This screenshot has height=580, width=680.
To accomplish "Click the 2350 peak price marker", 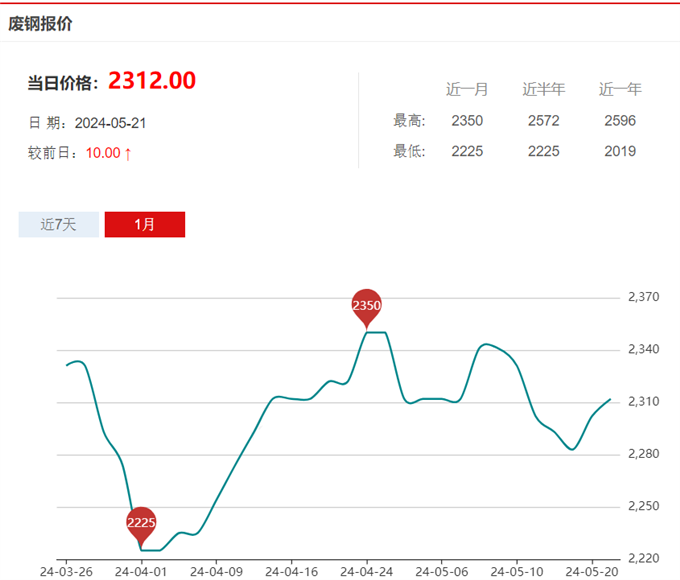I will click(x=367, y=305).
